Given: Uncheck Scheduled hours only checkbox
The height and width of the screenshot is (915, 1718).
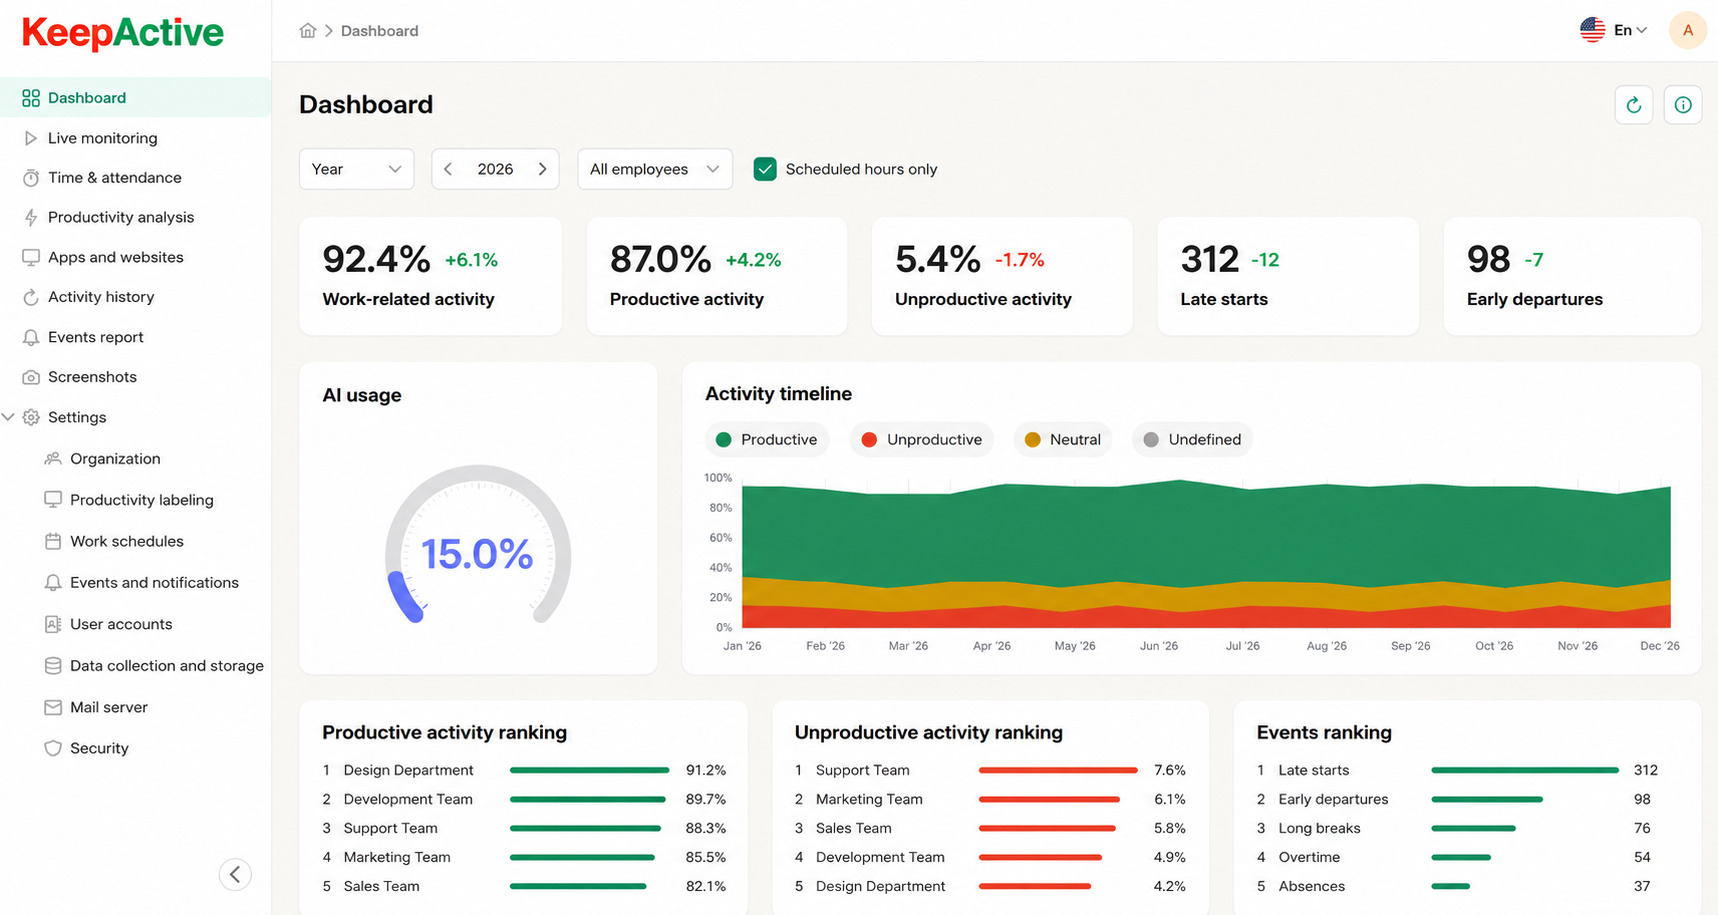Looking at the screenshot, I should [765, 169].
